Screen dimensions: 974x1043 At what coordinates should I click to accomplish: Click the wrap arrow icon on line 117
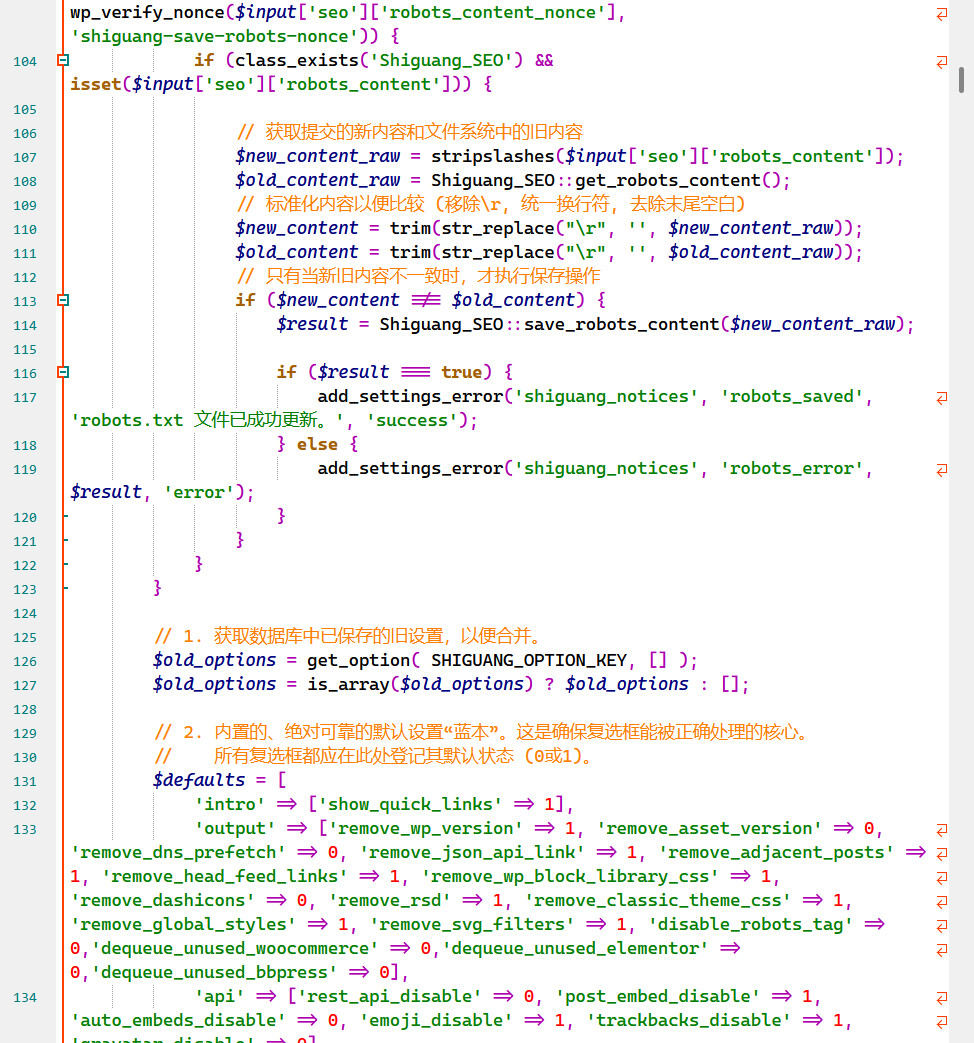[x=941, y=397]
